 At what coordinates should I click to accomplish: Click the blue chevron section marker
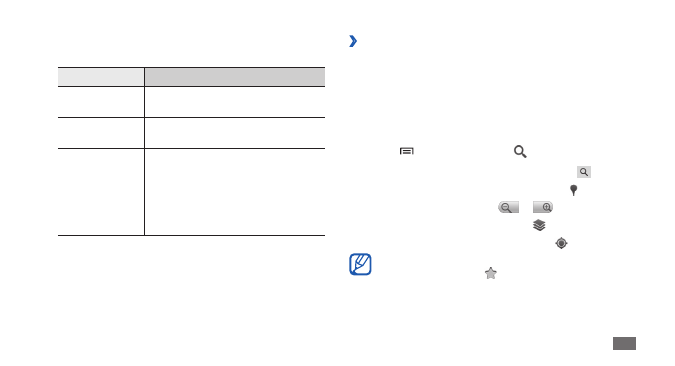pos(353,41)
